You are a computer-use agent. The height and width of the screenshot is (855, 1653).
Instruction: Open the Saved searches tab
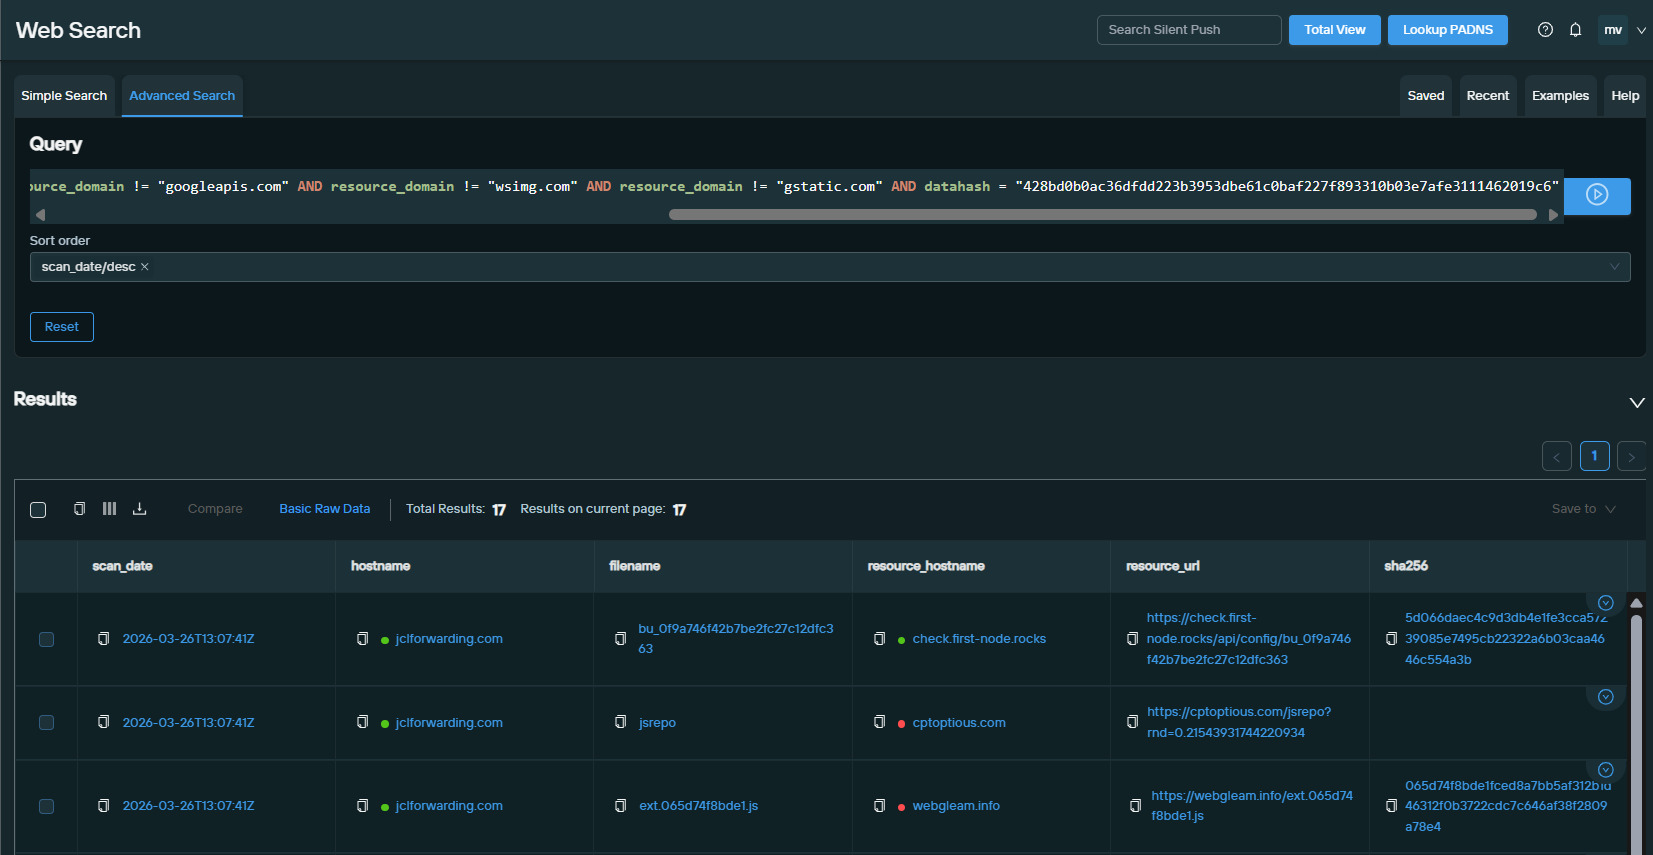1426,96
